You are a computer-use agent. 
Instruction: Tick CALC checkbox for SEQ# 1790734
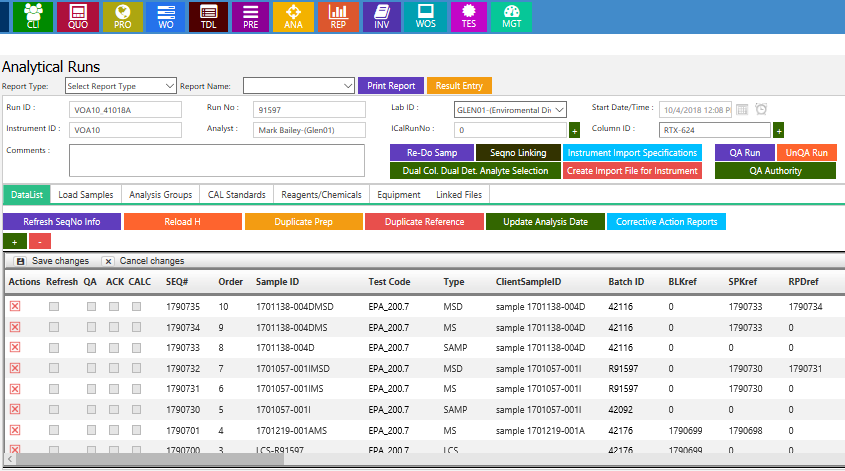[136, 327]
